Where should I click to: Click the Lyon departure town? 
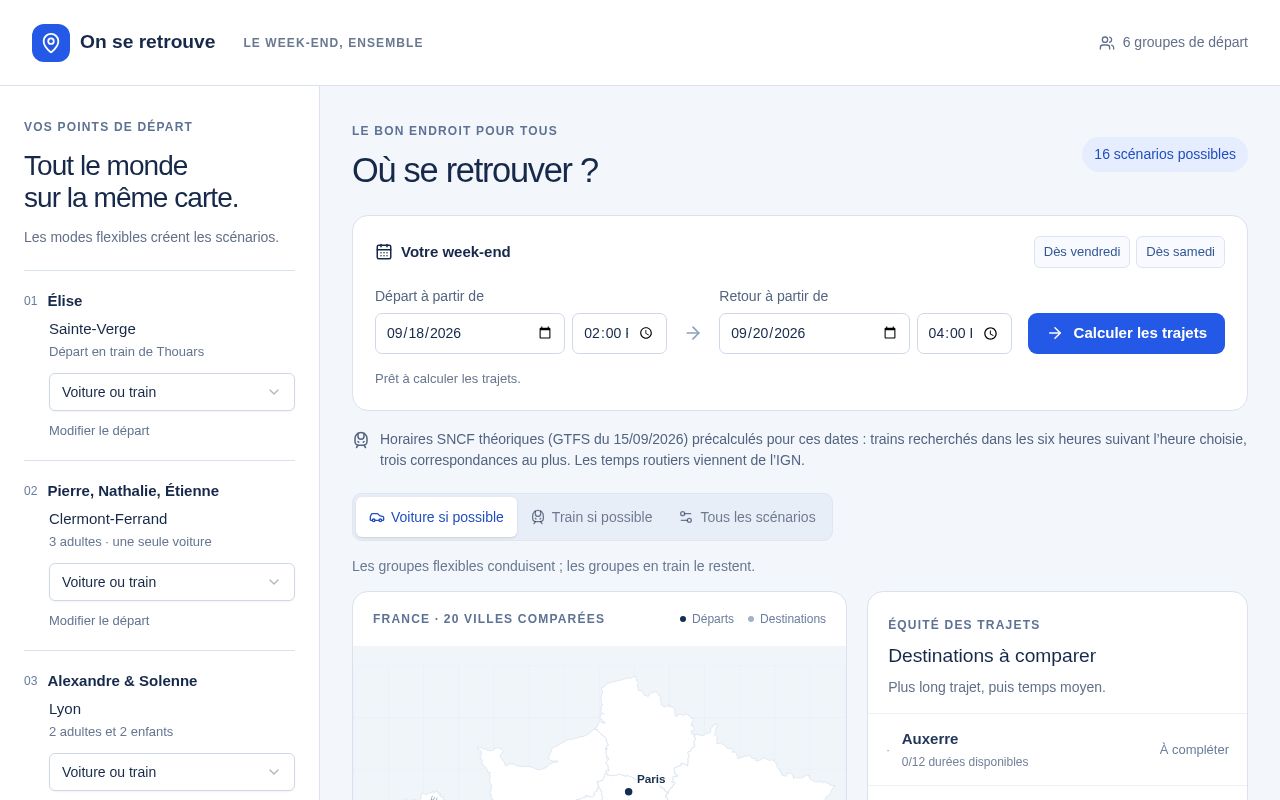point(65,709)
